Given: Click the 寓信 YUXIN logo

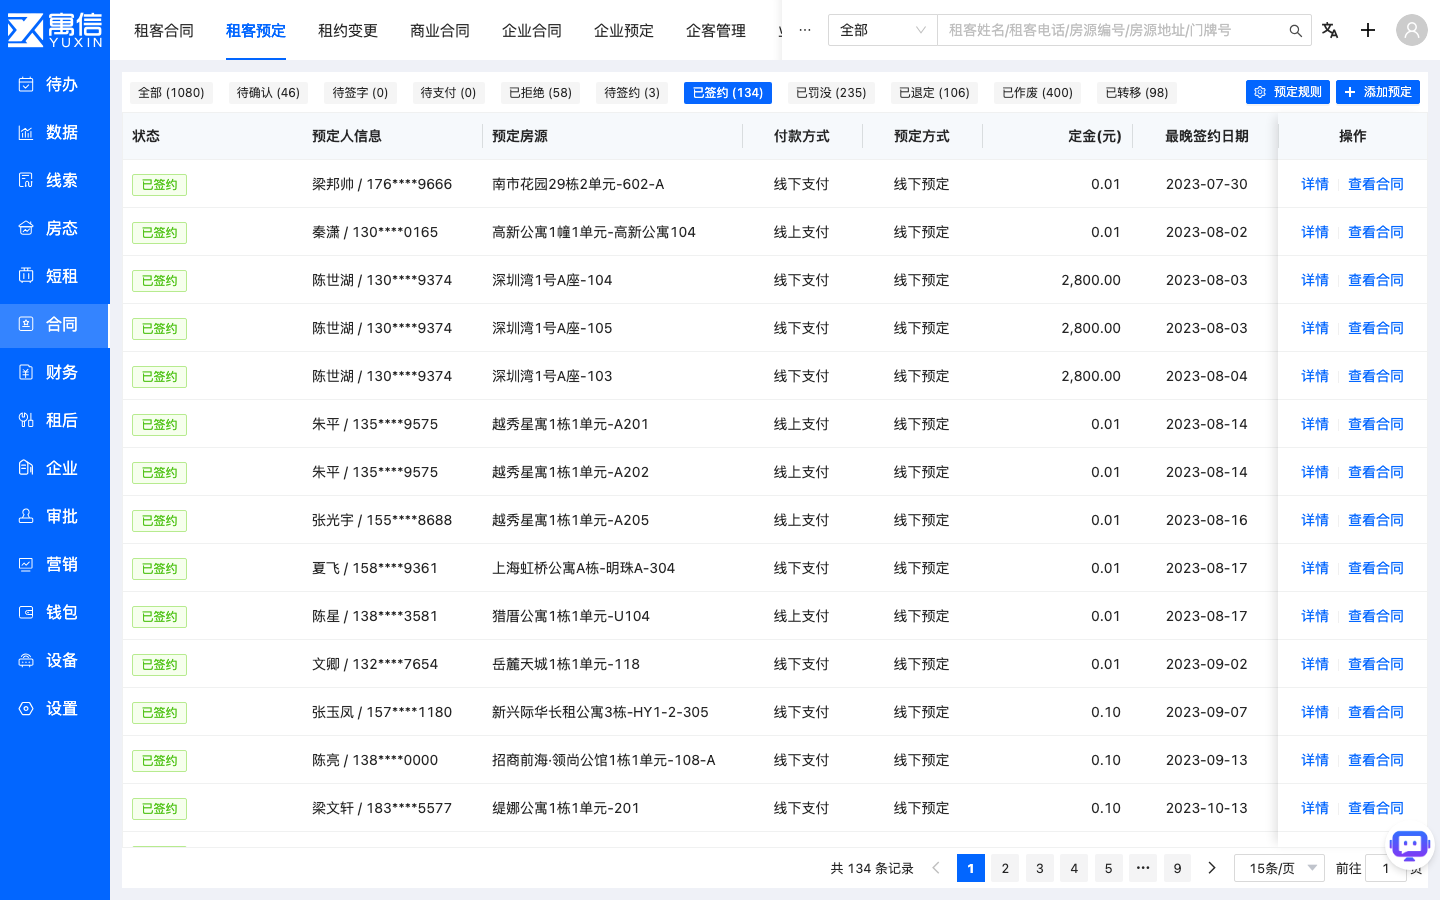Looking at the screenshot, I should tap(55, 30).
